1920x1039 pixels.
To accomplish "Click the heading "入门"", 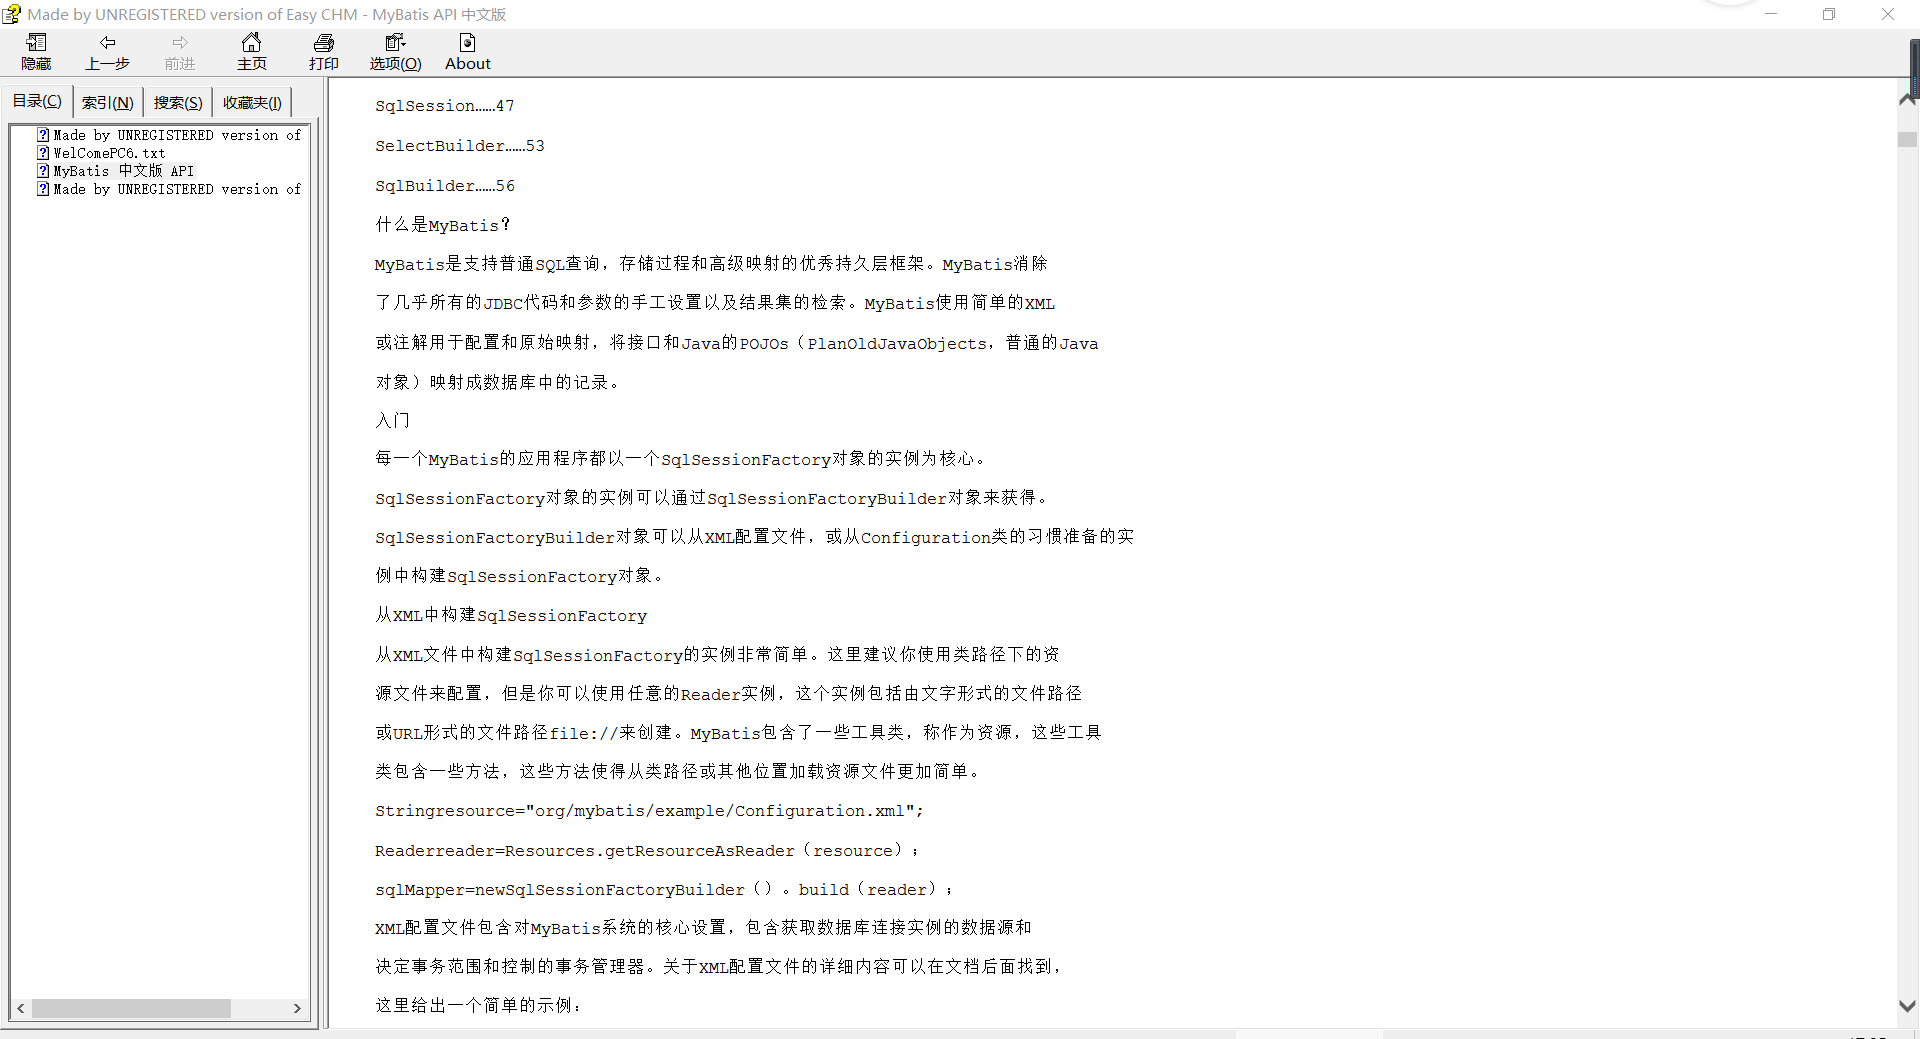I will (392, 420).
